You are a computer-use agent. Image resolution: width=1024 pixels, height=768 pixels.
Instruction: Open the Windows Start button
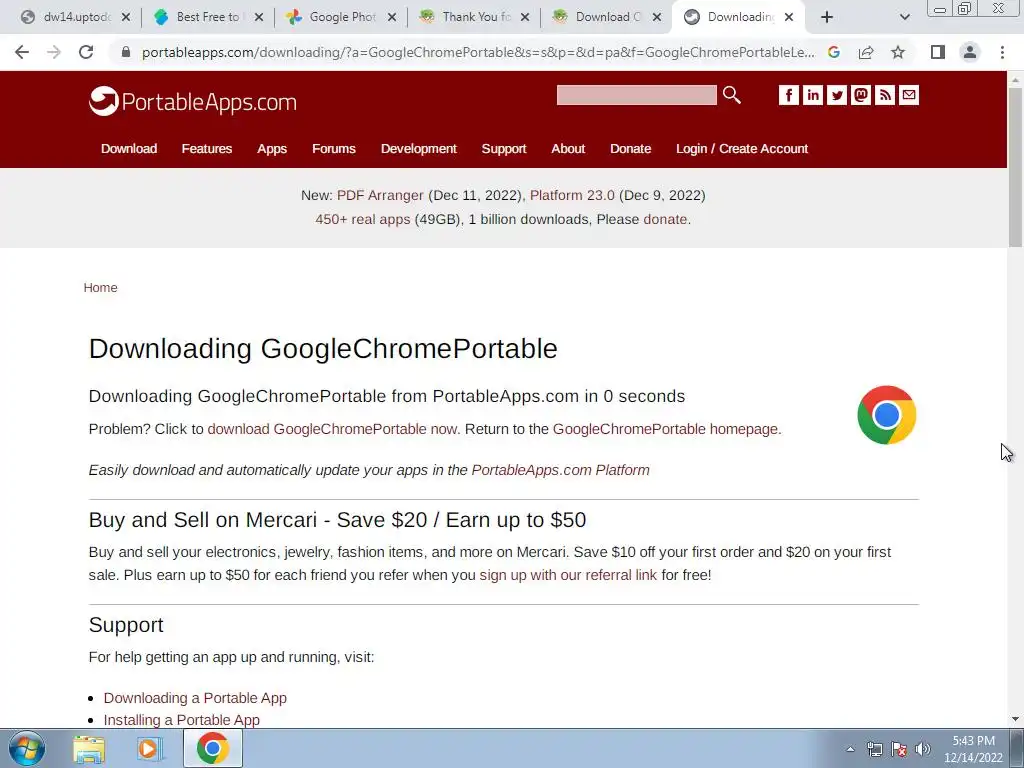27,748
